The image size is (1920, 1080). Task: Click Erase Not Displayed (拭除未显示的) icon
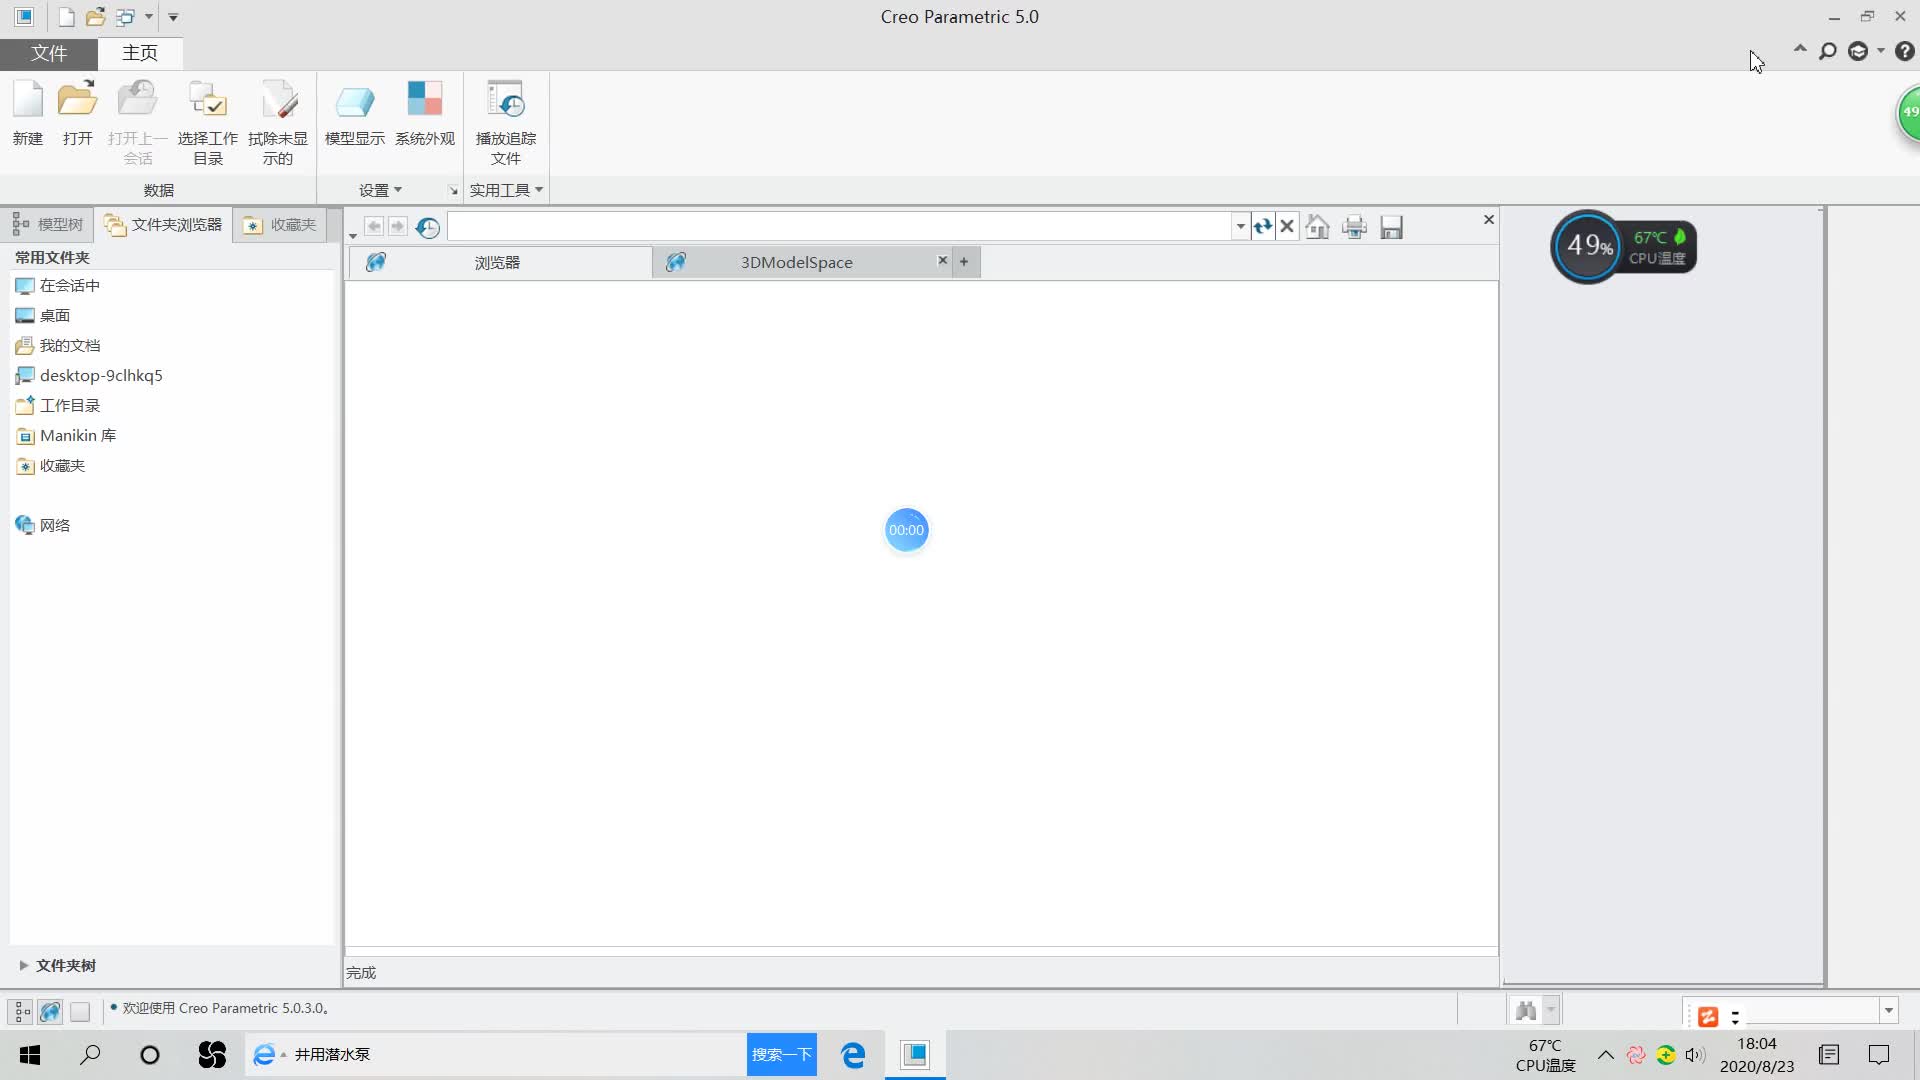click(278, 122)
